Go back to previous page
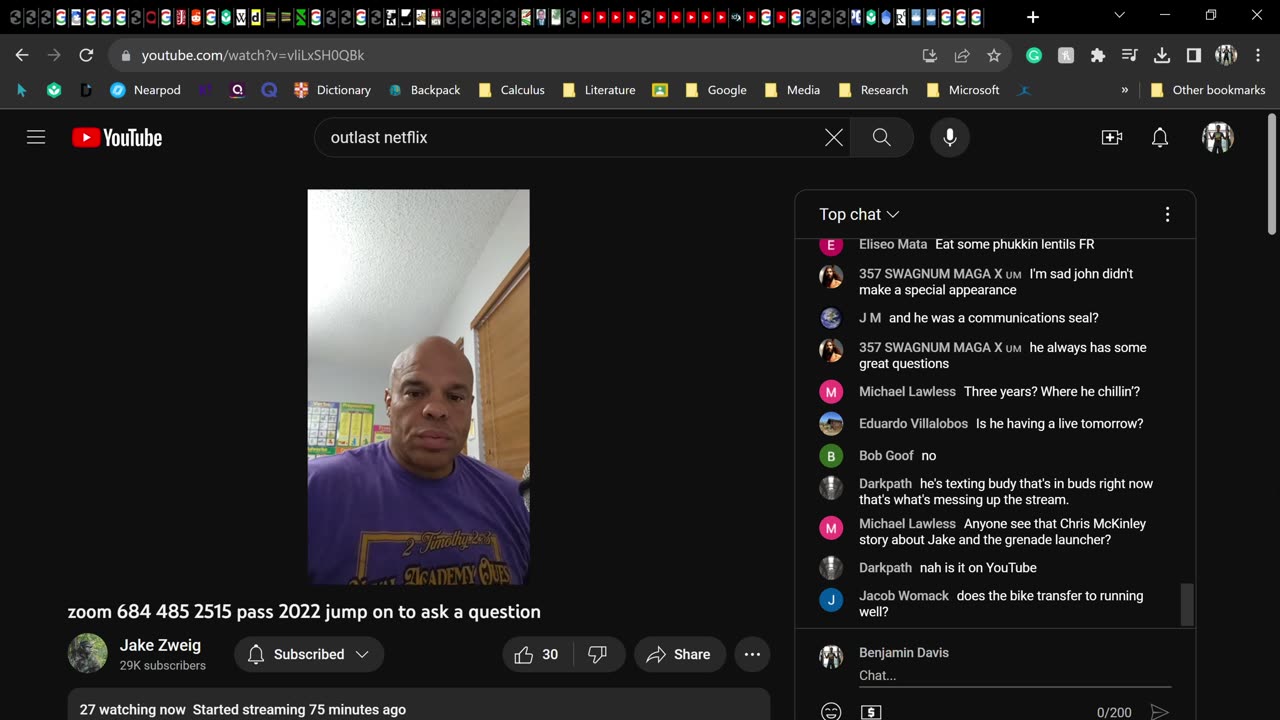The height and width of the screenshot is (720, 1280). coord(22,55)
